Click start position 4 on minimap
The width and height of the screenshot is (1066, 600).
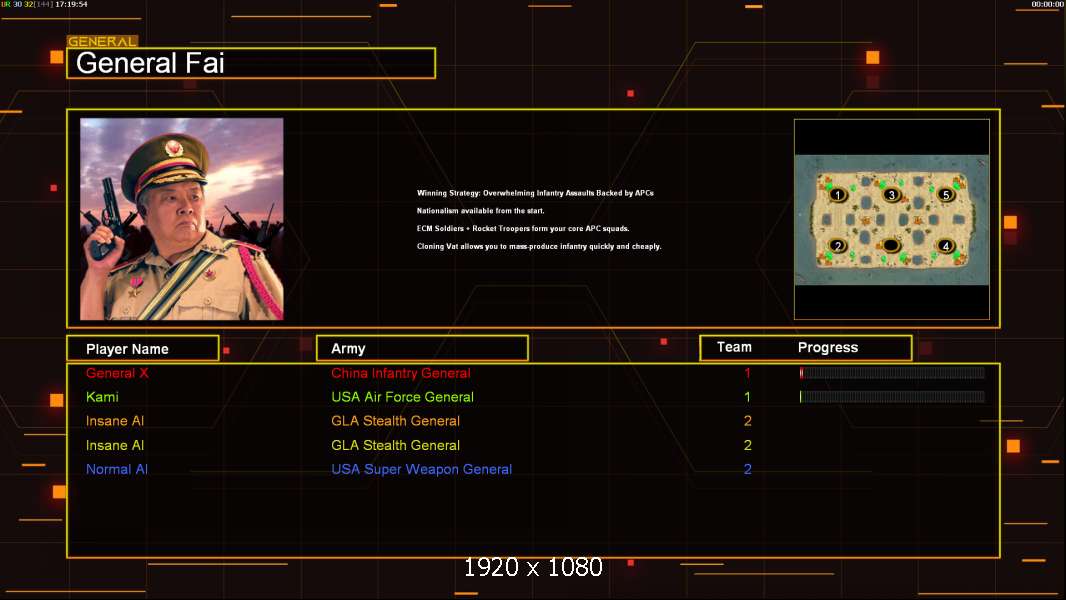[x=945, y=246]
